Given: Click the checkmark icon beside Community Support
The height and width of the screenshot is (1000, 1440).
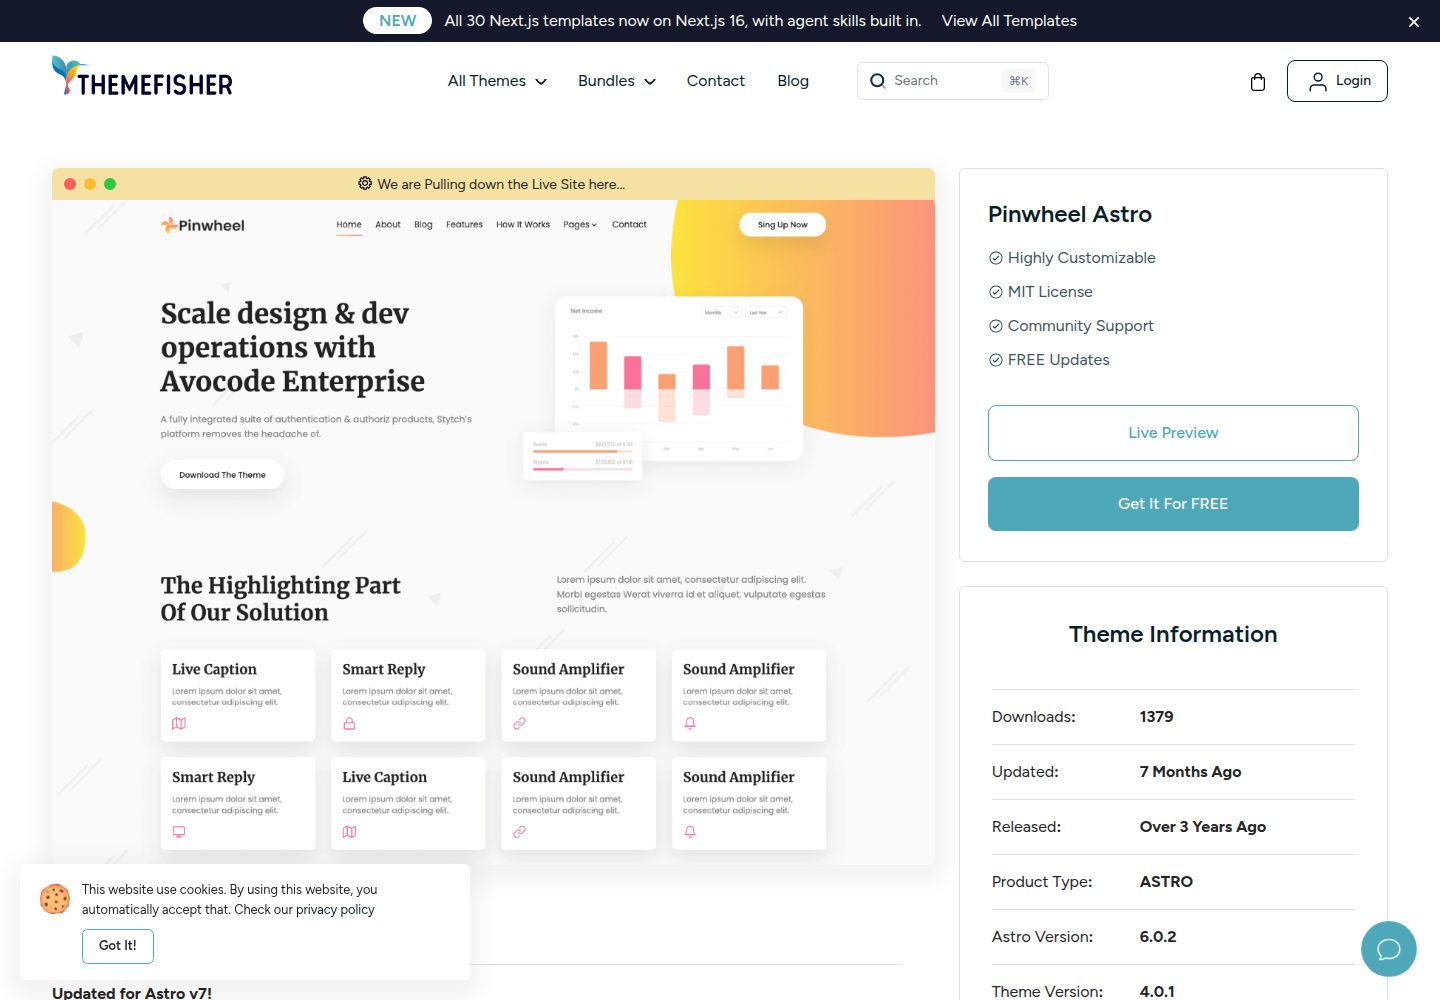Looking at the screenshot, I should point(996,326).
